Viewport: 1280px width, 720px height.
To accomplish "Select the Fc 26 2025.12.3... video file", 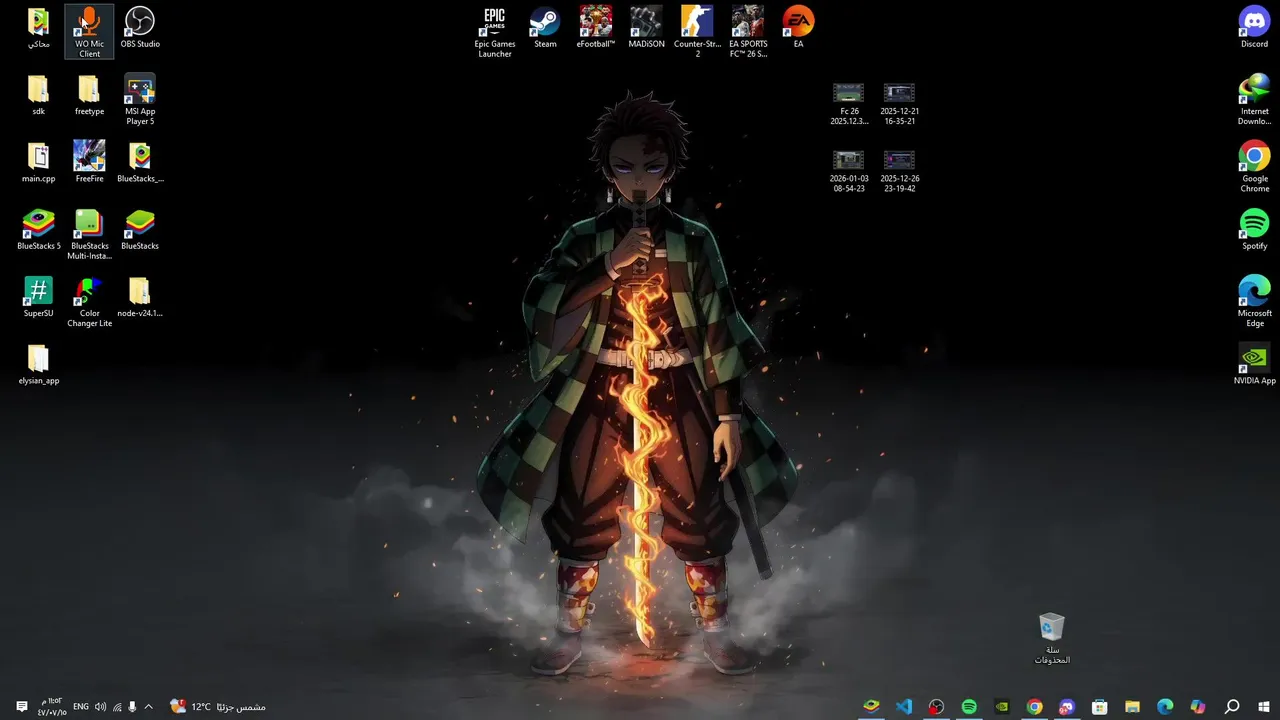I will [x=849, y=104].
